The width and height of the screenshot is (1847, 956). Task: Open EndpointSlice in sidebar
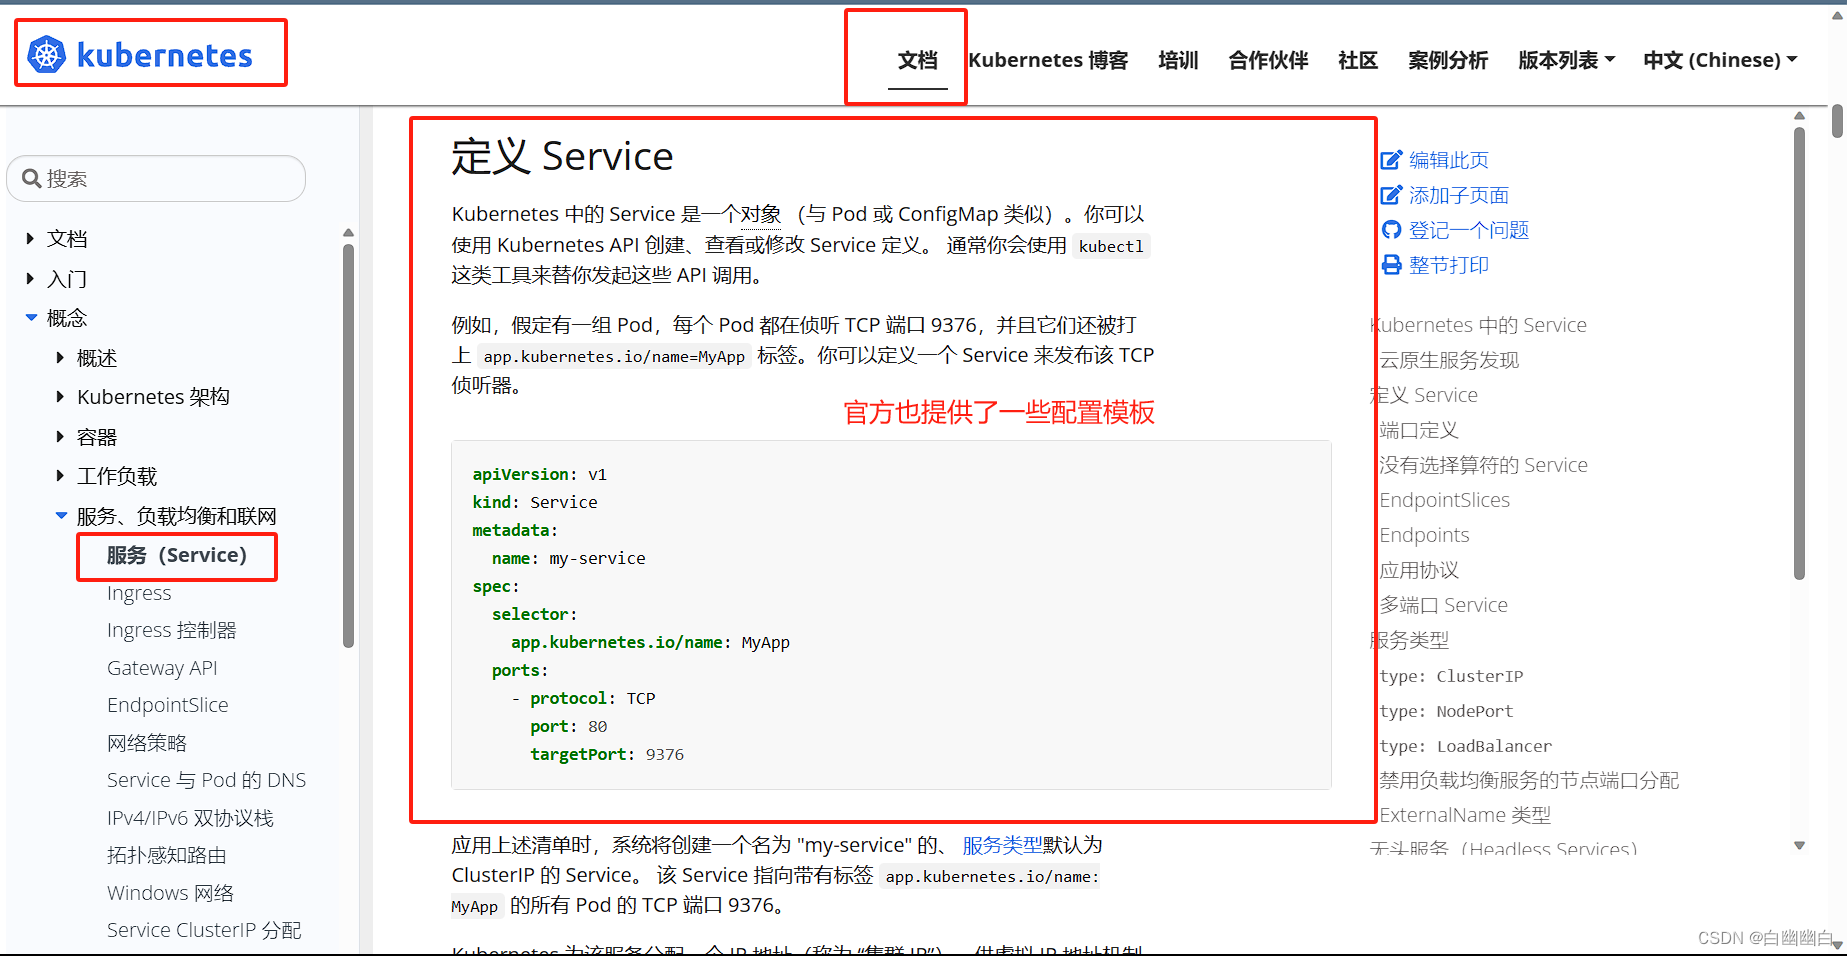(168, 705)
